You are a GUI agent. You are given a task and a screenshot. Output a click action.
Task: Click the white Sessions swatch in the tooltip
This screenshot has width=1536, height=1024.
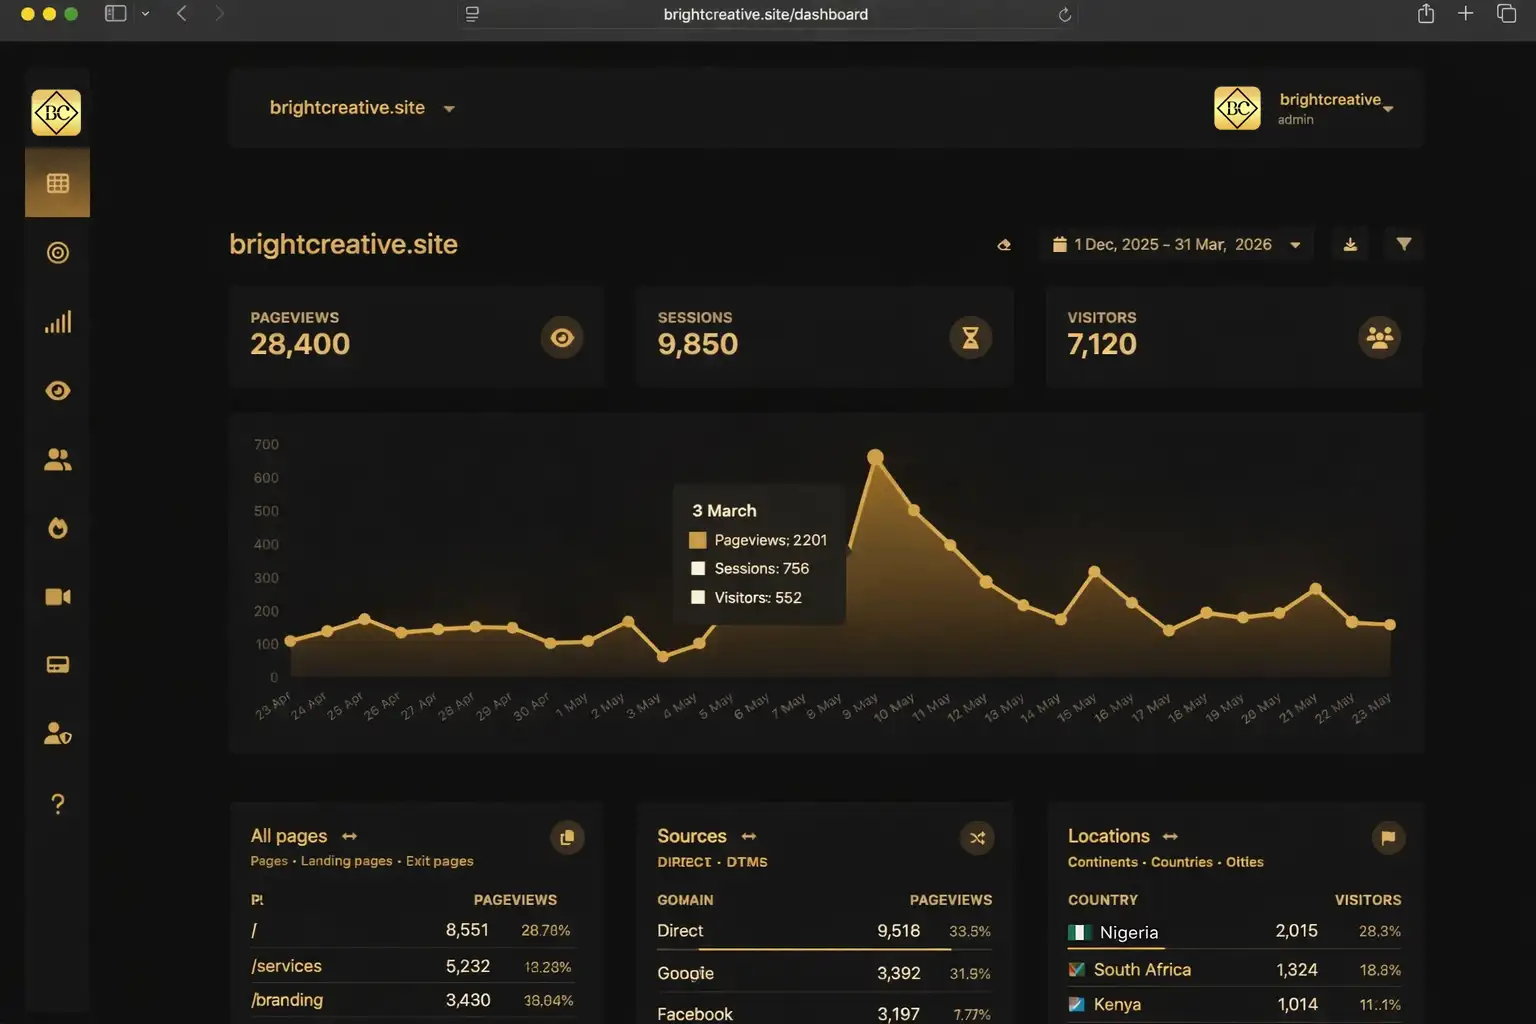698,569
